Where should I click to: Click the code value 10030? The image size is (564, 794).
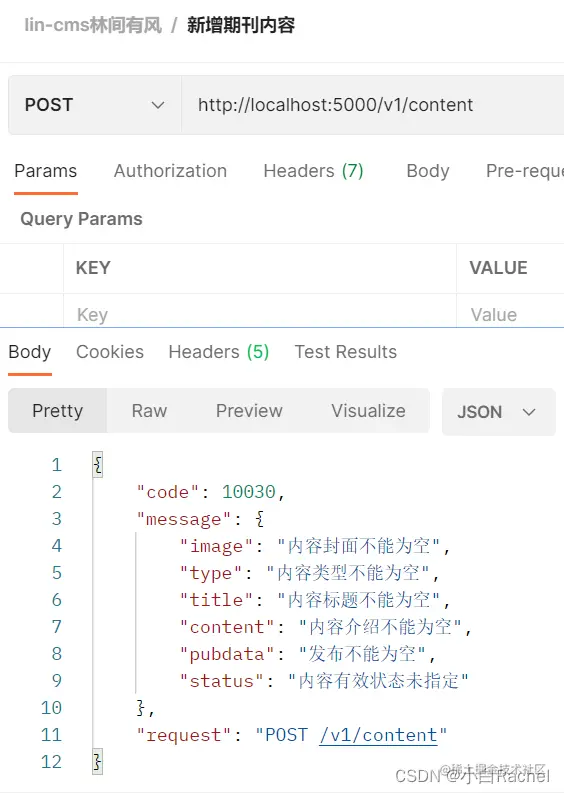click(x=249, y=492)
